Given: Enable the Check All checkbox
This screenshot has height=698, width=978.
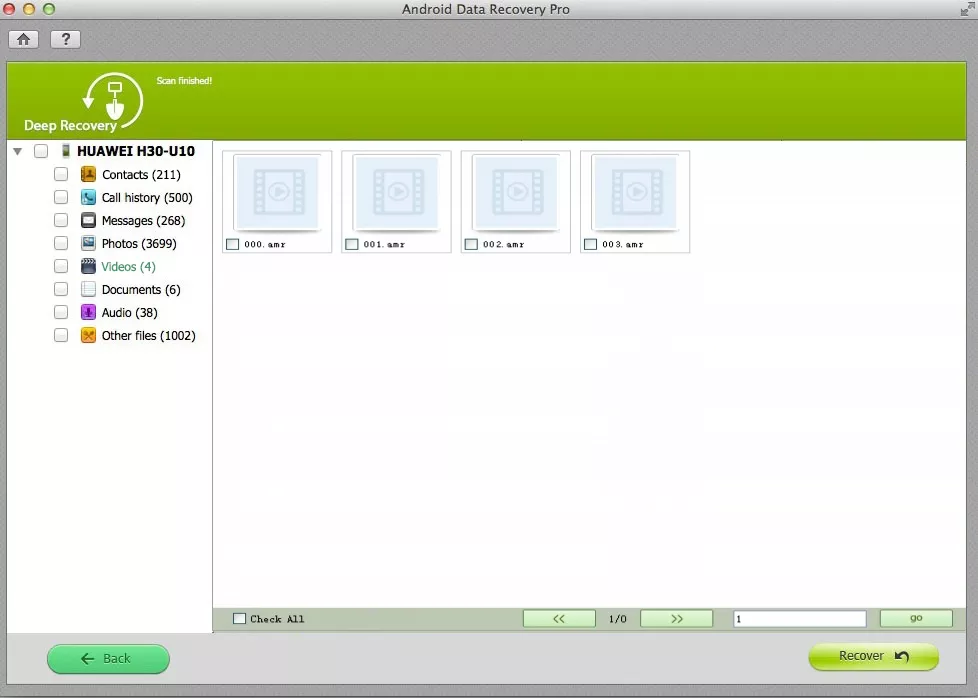Looking at the screenshot, I should click(240, 619).
